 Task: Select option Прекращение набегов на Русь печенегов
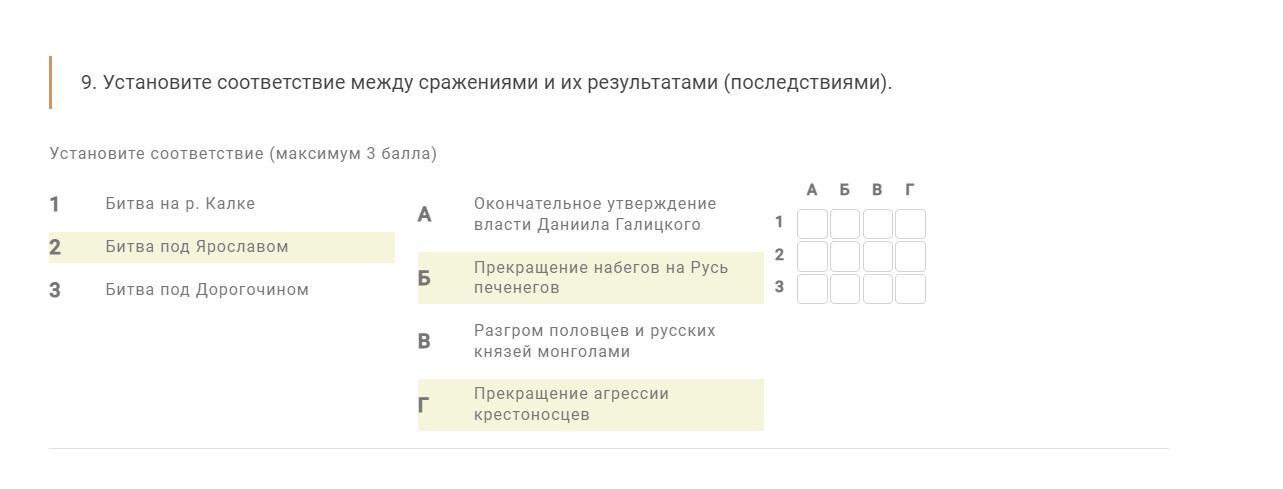591,278
